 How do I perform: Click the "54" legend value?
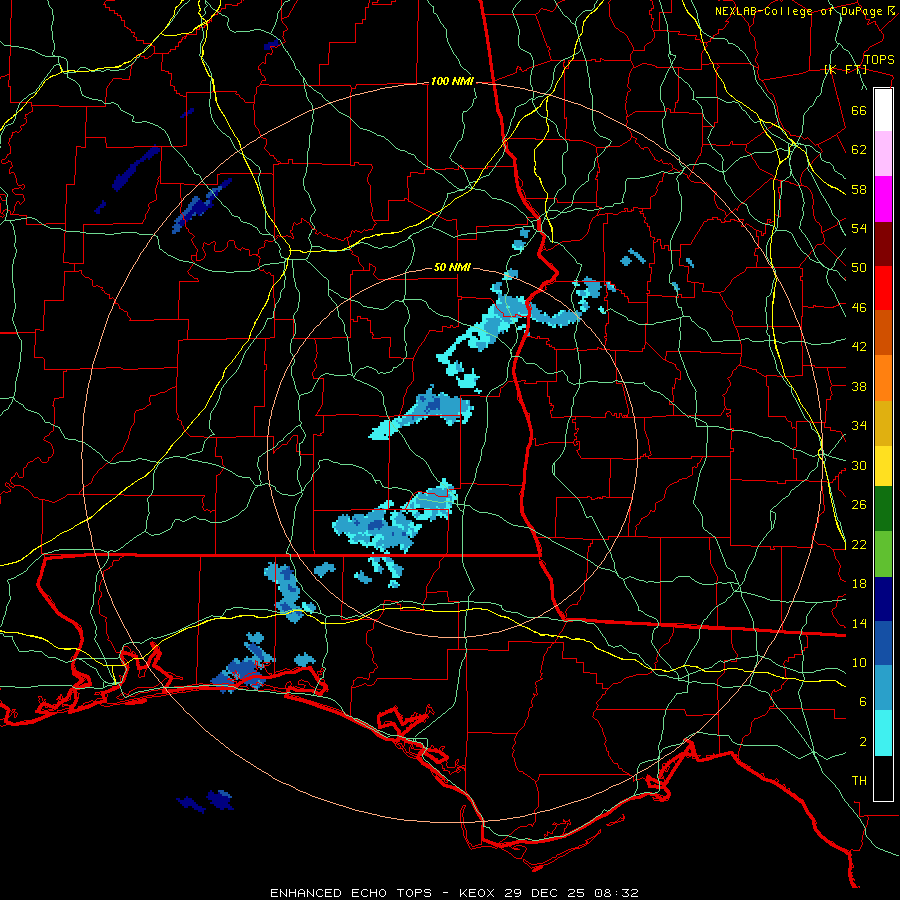point(859,228)
